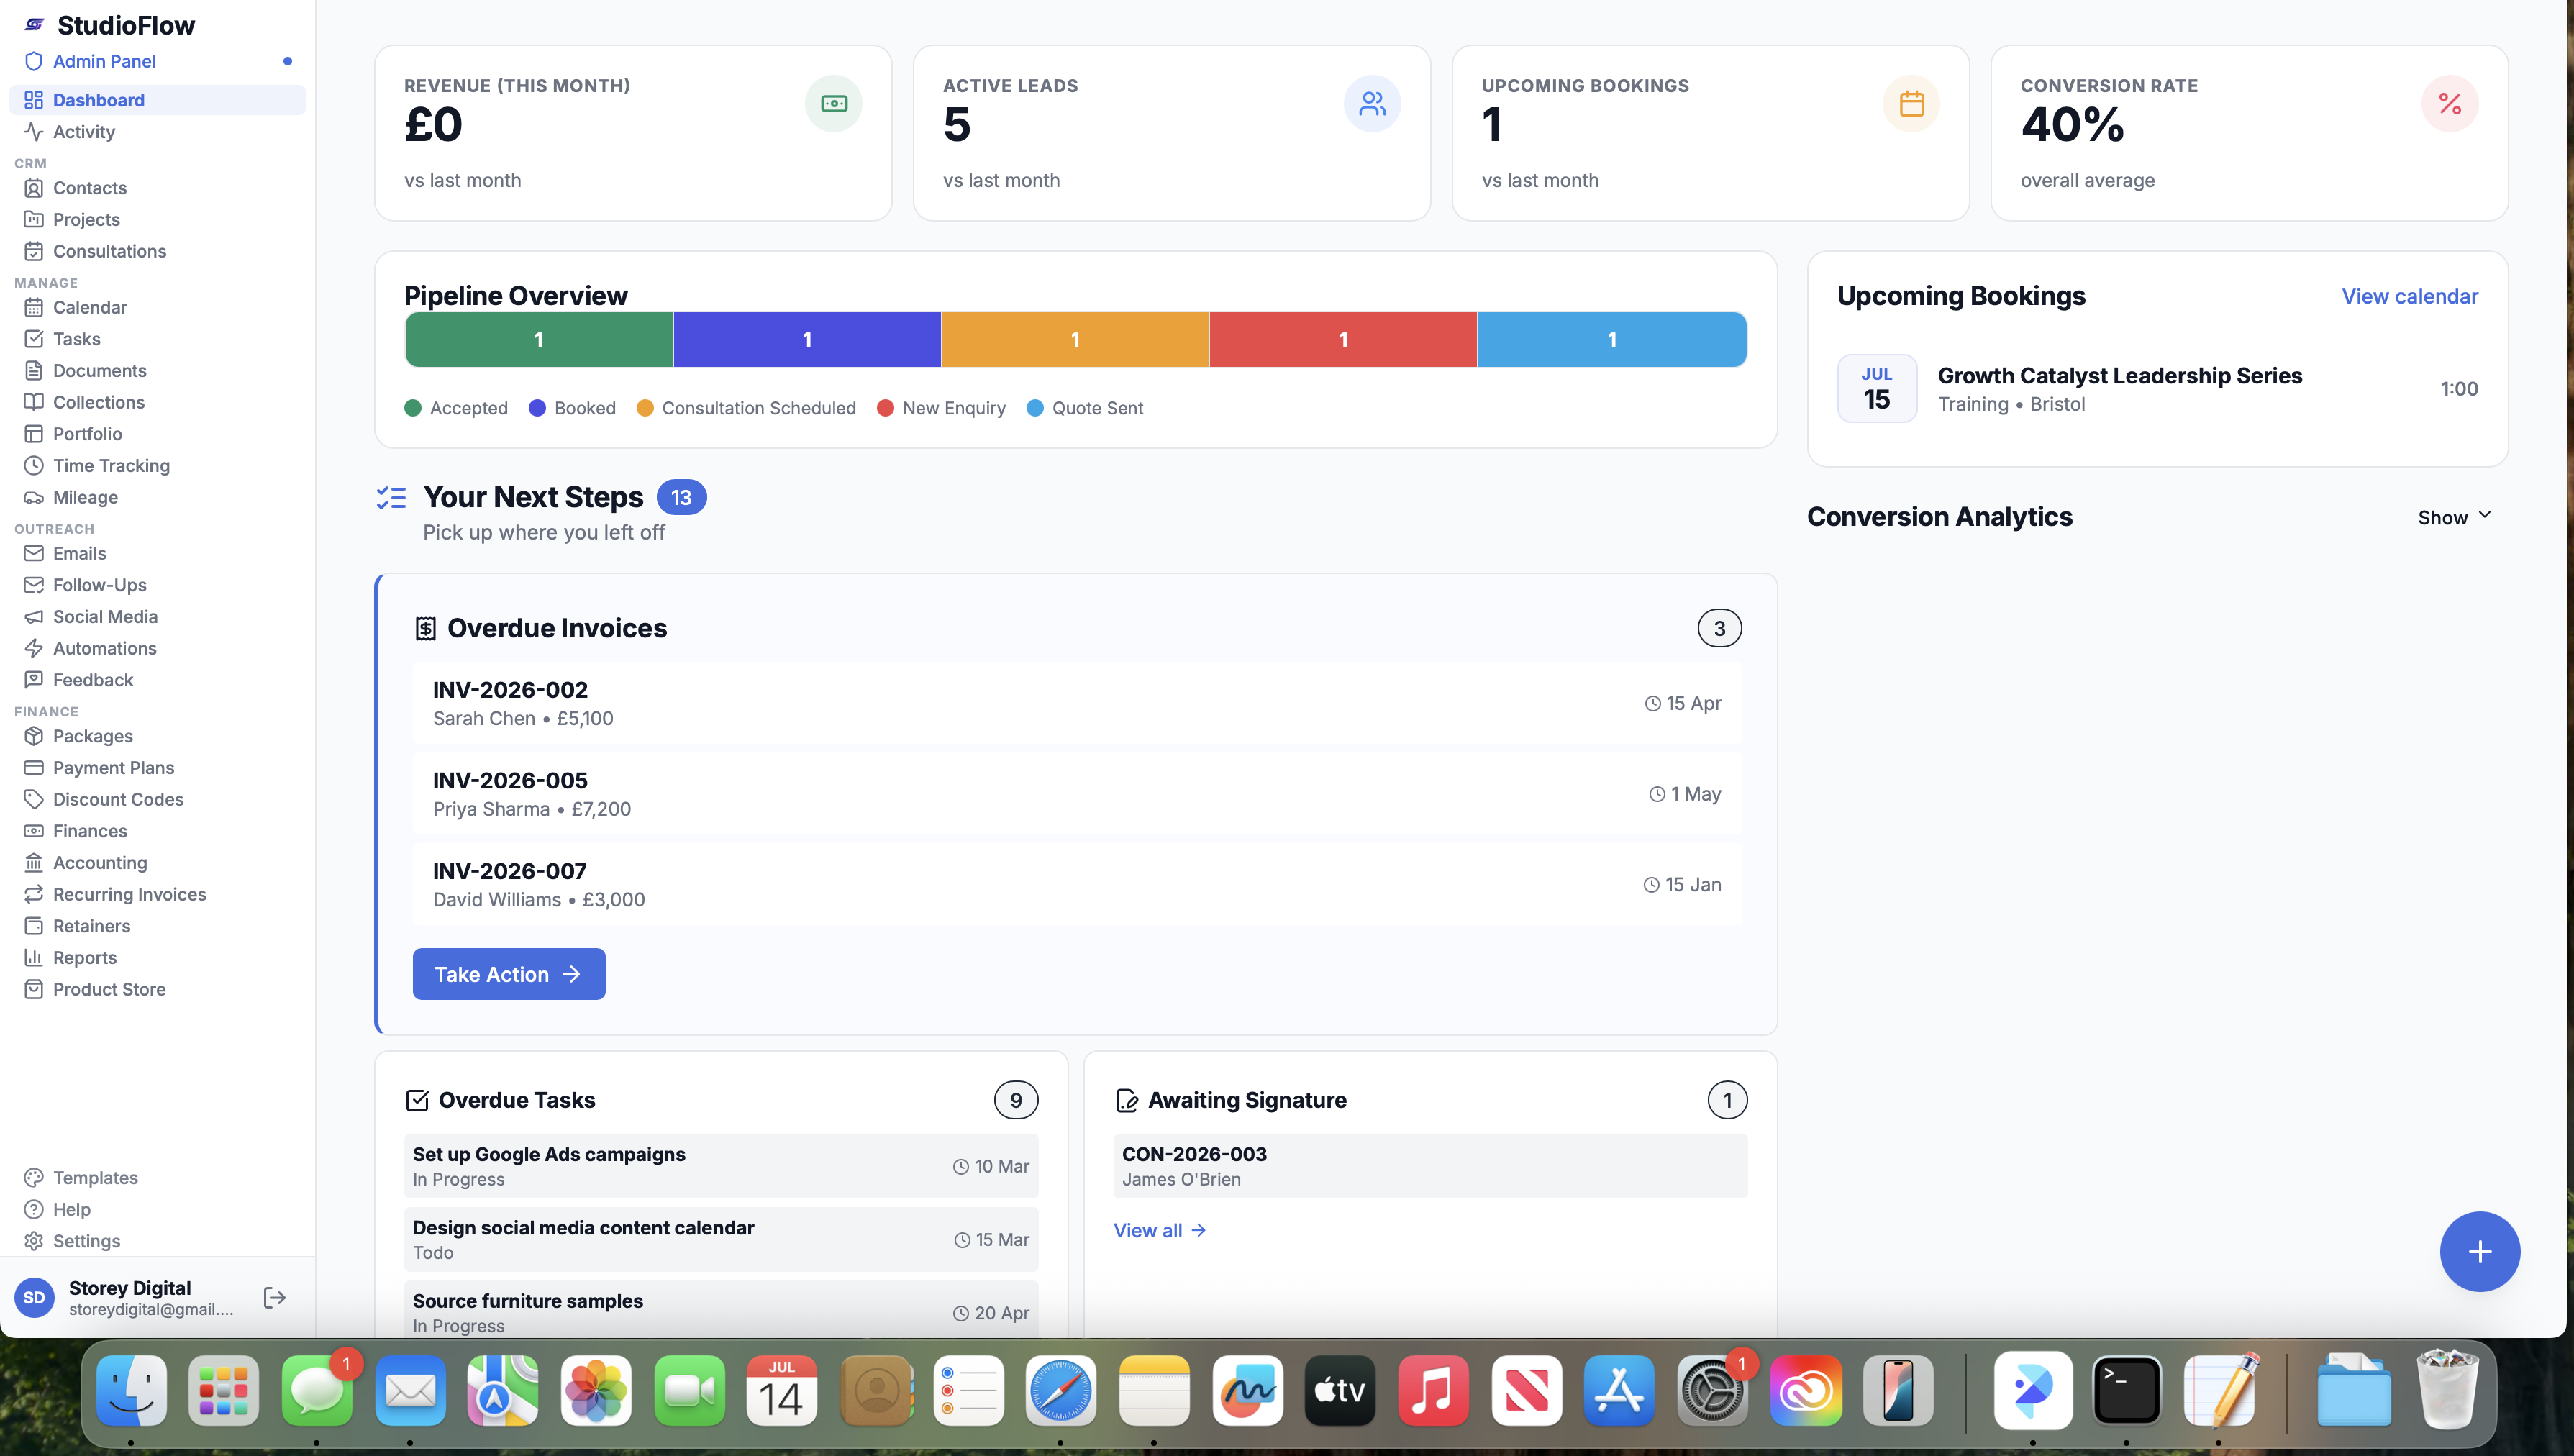Go to Projects in the sidebar
Image resolution: width=2574 pixels, height=1456 pixels.
157,219
